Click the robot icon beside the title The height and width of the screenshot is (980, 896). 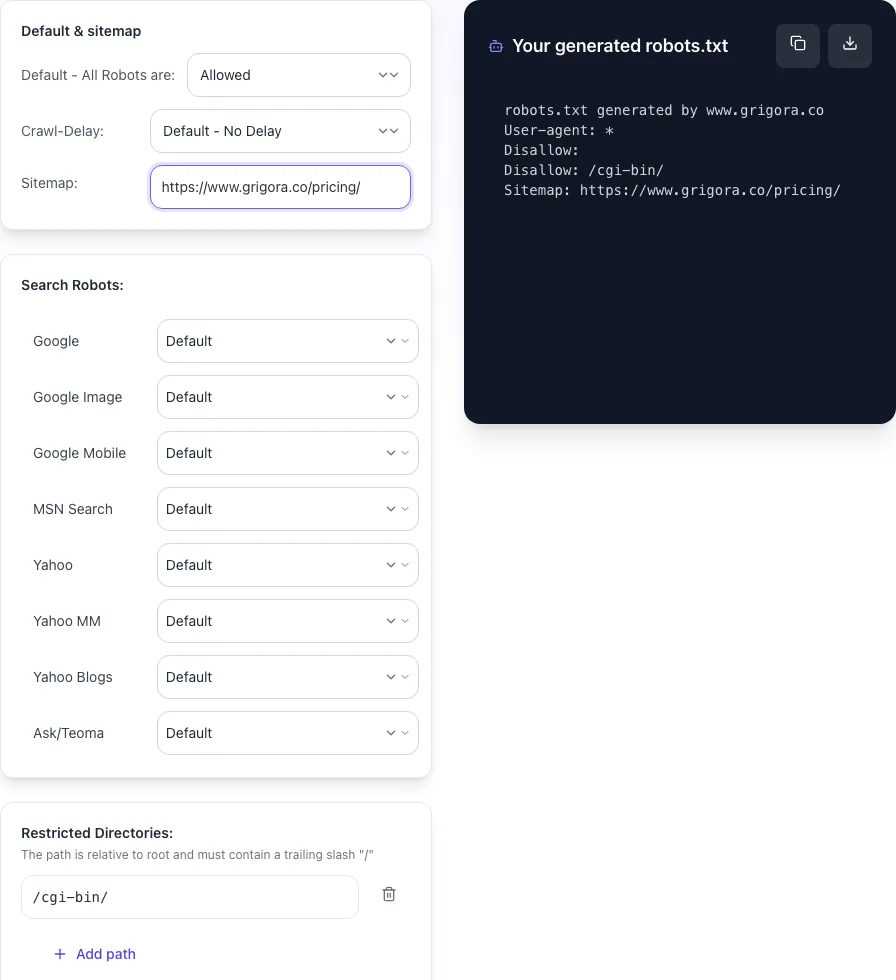(495, 46)
